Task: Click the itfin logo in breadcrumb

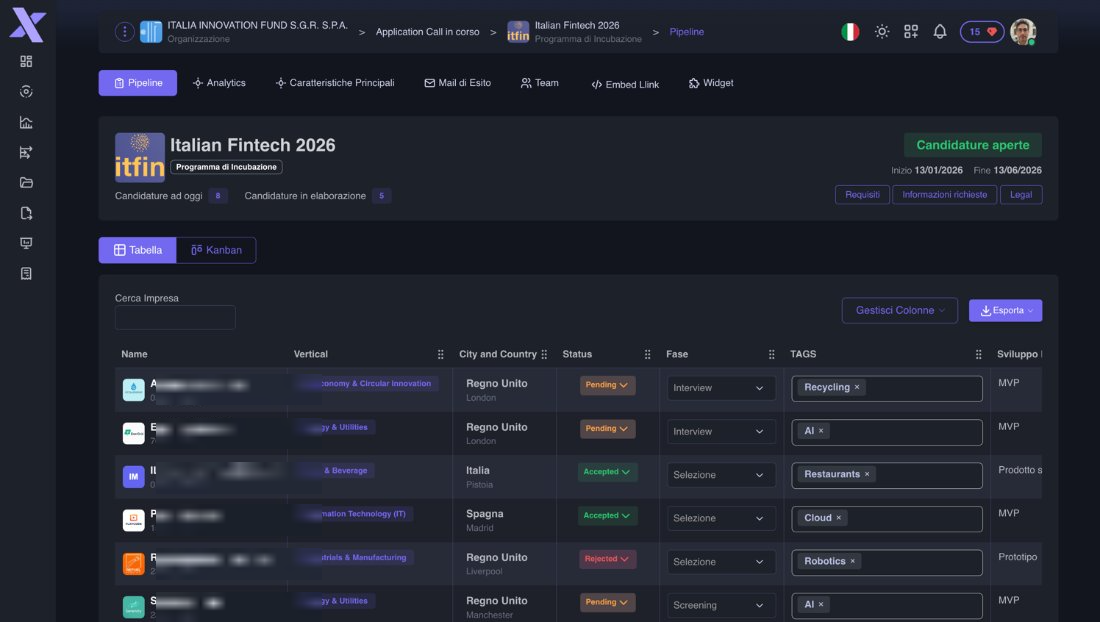Action: click(x=518, y=32)
